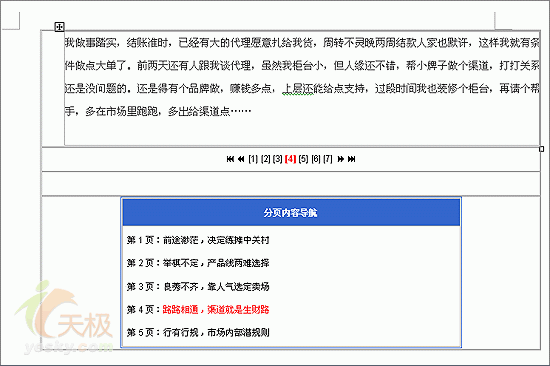Click the first paragraph line starting 我做事踏实

tap(302, 43)
